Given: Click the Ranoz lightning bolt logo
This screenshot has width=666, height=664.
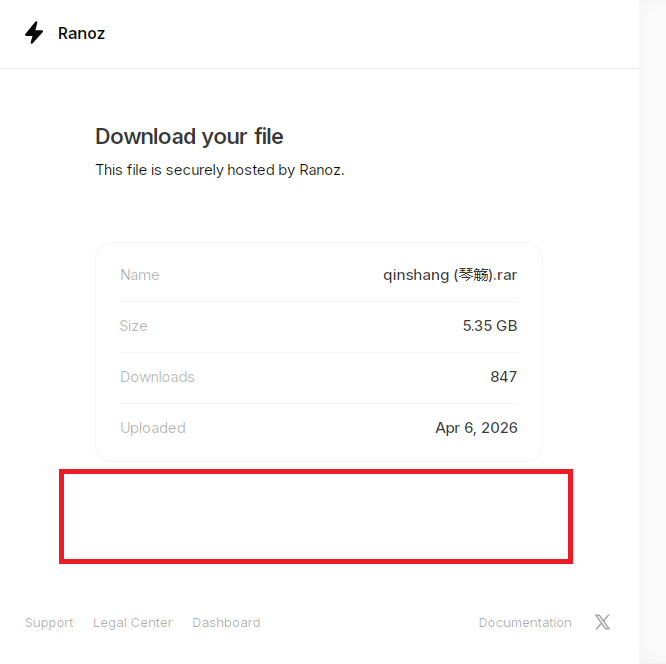Looking at the screenshot, I should pos(34,33).
